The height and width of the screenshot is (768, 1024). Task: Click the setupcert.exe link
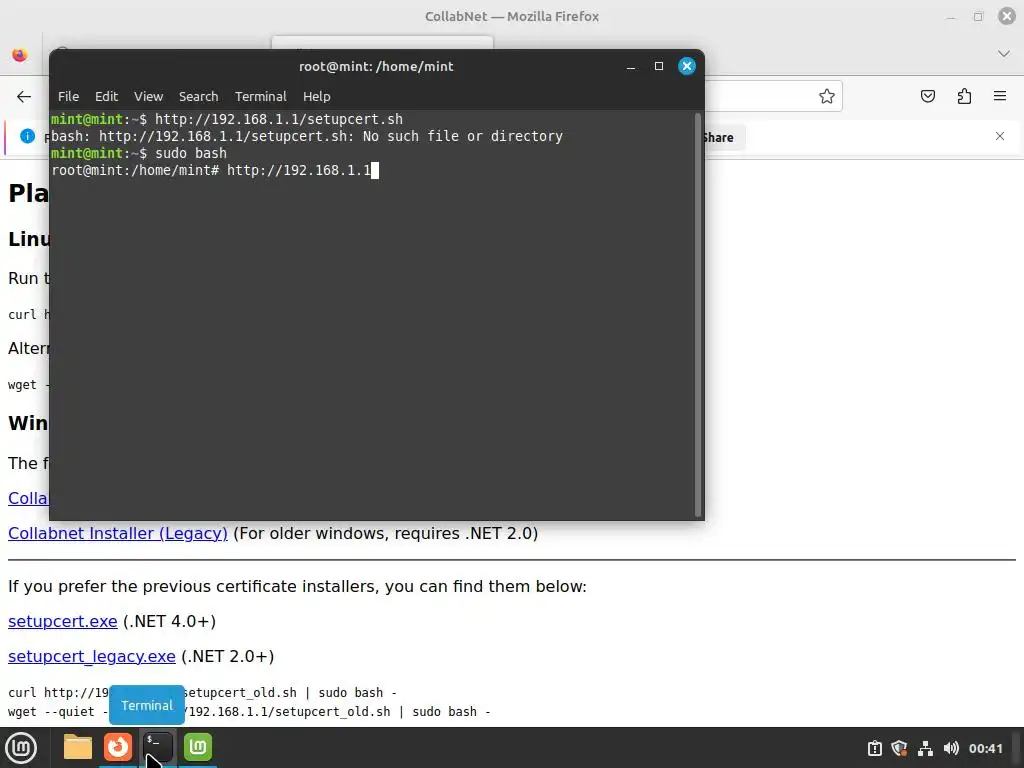[x=63, y=621]
